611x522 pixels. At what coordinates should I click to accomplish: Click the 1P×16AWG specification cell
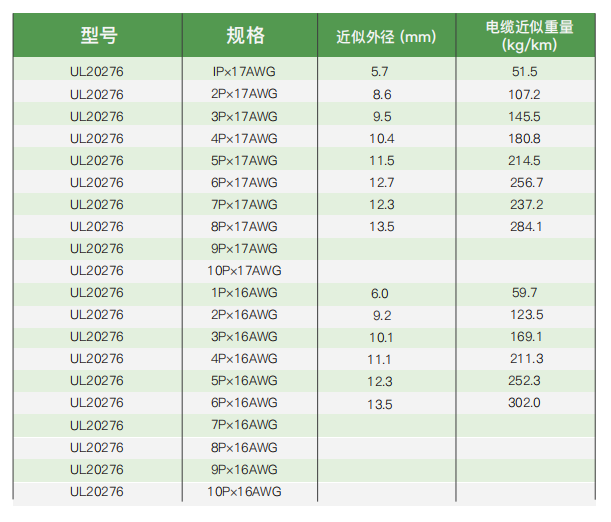[245, 292]
